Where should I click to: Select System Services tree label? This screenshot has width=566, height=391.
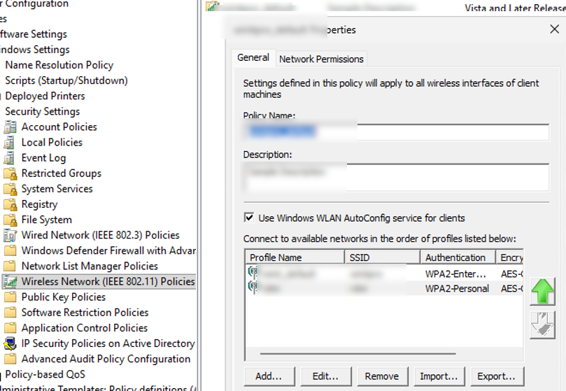(x=57, y=189)
